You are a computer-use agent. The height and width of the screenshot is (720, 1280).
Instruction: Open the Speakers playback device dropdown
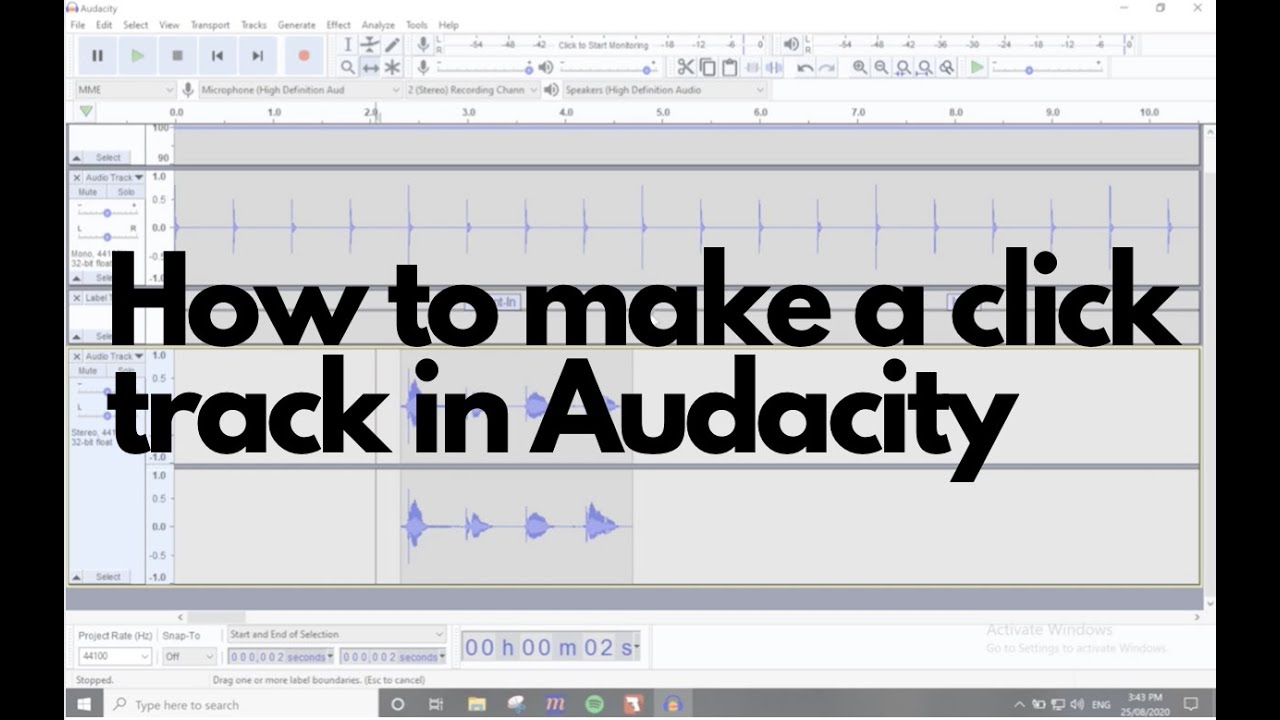664,90
